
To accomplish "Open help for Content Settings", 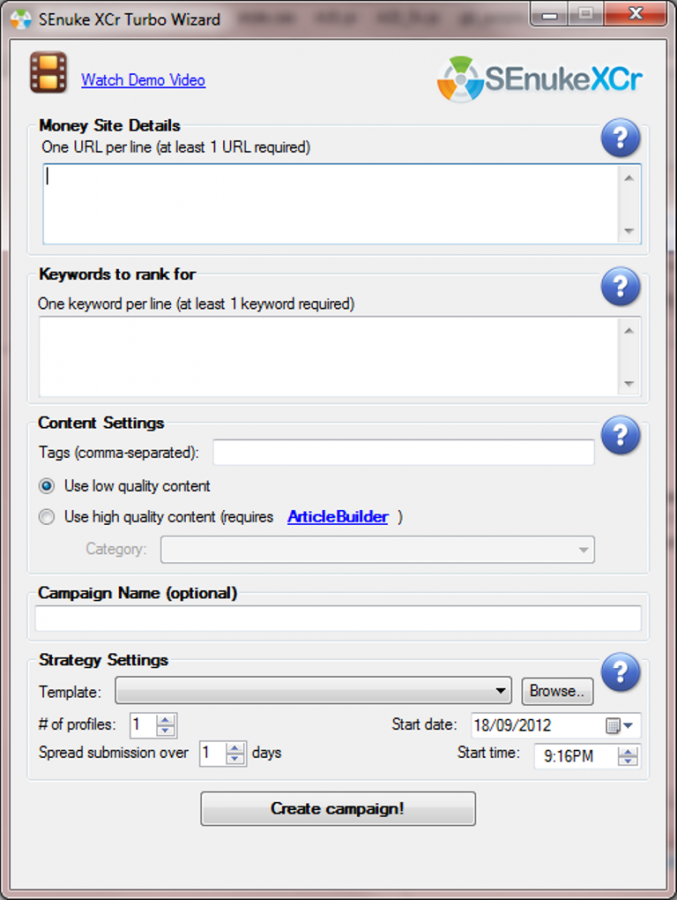I will pyautogui.click(x=620, y=435).
